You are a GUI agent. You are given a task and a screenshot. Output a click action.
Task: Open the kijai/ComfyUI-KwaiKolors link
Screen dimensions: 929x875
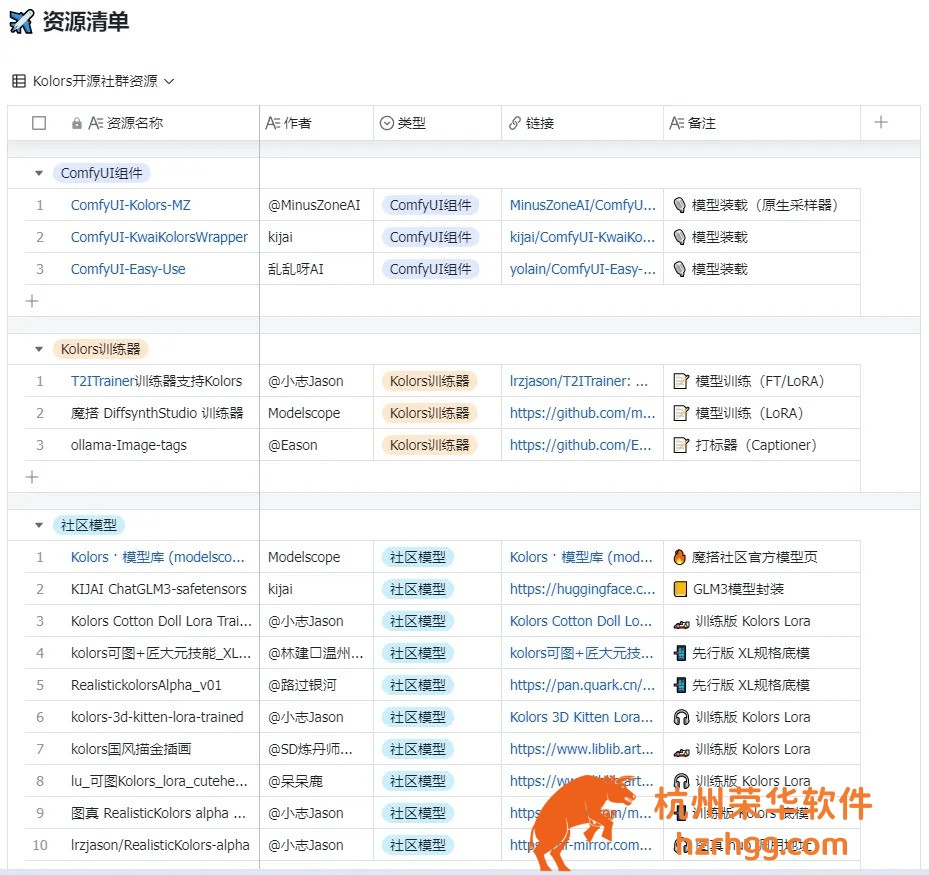point(582,237)
